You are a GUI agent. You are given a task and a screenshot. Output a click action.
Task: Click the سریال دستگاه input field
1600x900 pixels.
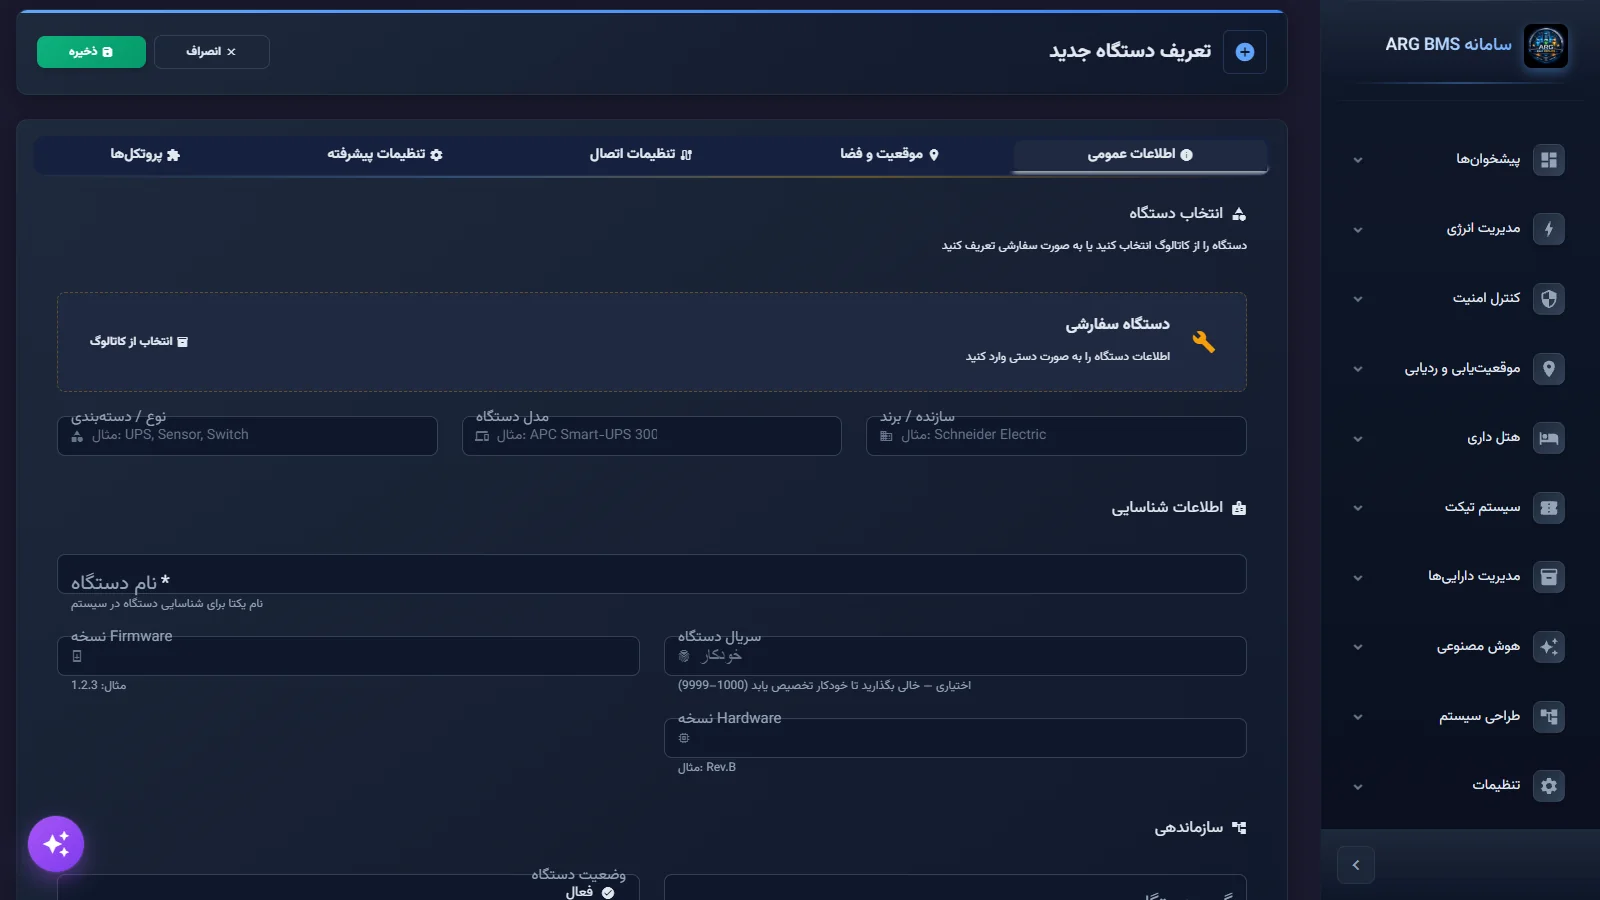pos(955,656)
